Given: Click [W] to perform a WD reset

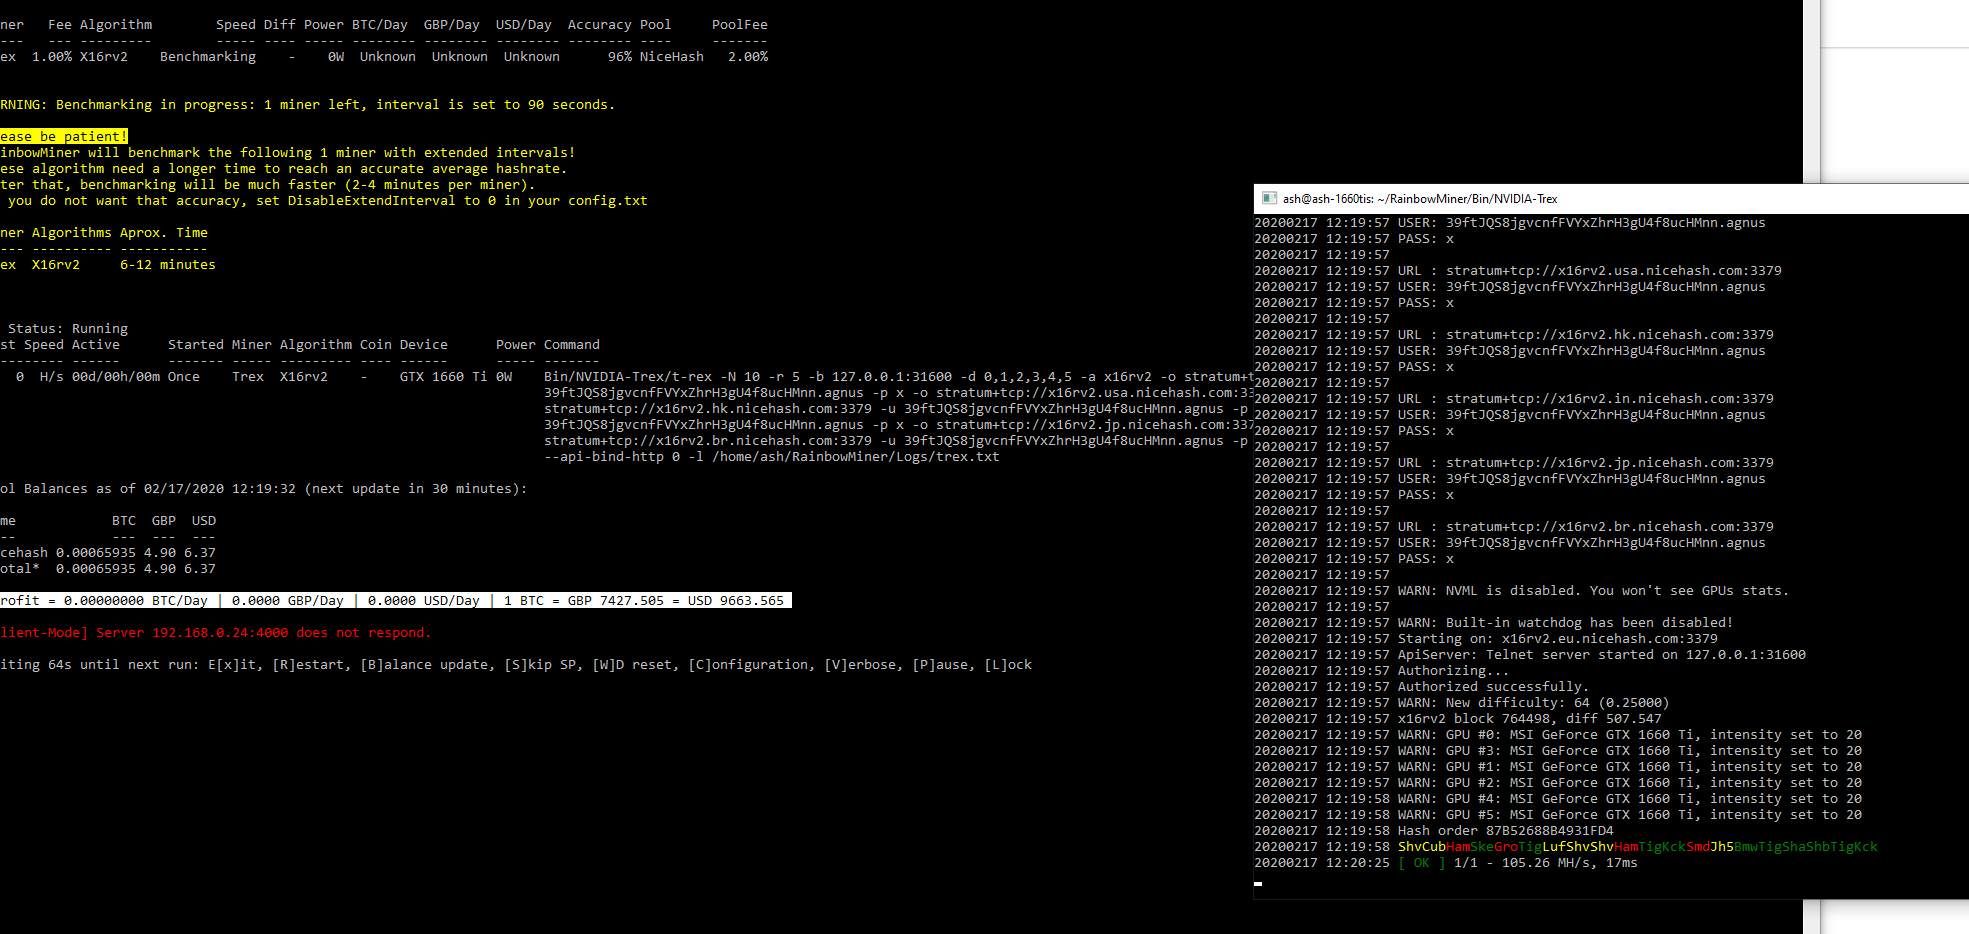Looking at the screenshot, I should (x=602, y=664).
